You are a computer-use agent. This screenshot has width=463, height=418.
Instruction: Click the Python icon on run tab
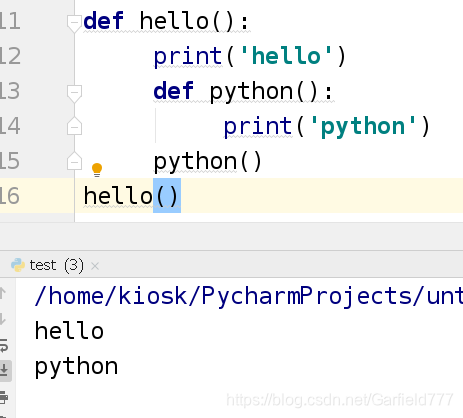click(x=18, y=265)
